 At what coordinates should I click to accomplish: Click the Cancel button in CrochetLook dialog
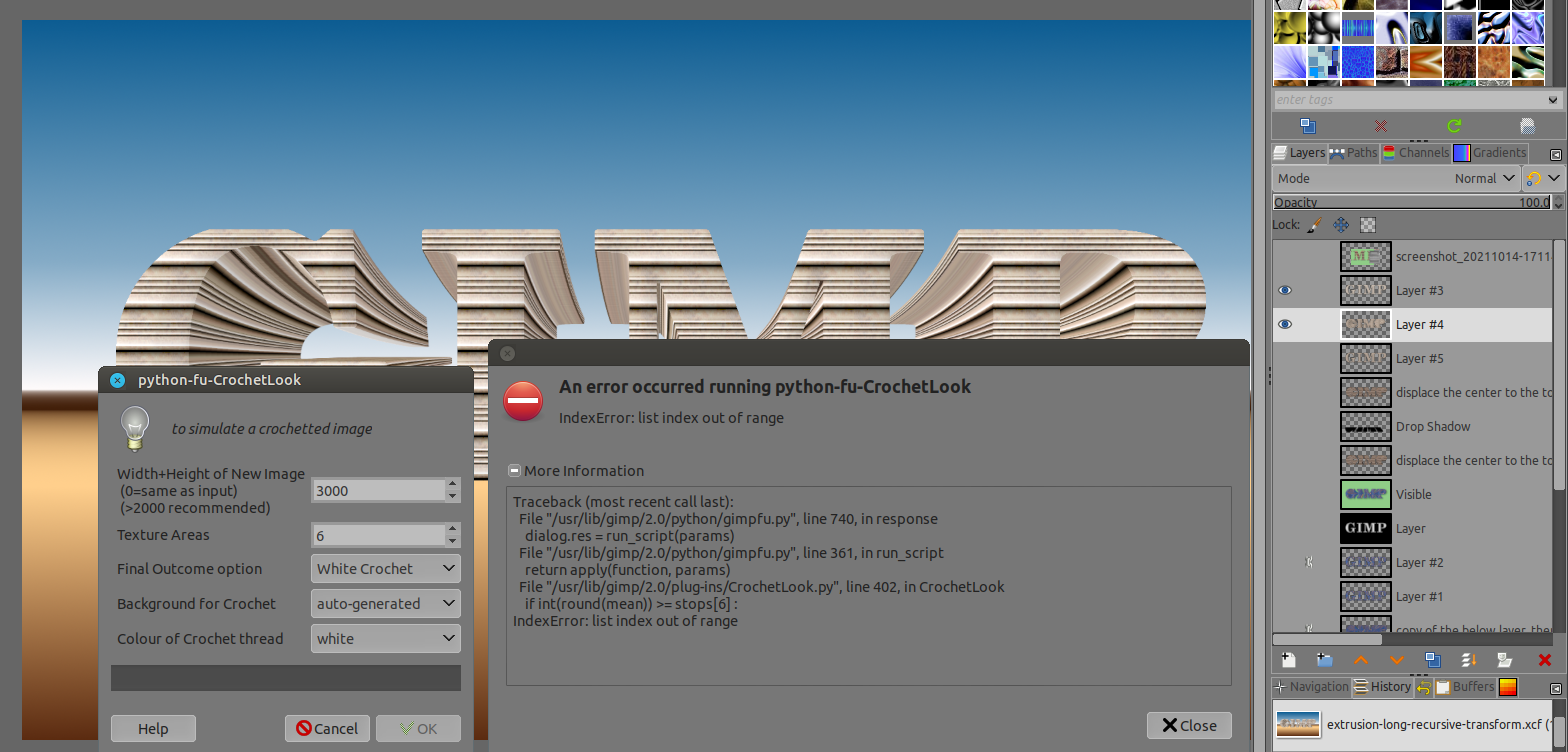tap(327, 729)
